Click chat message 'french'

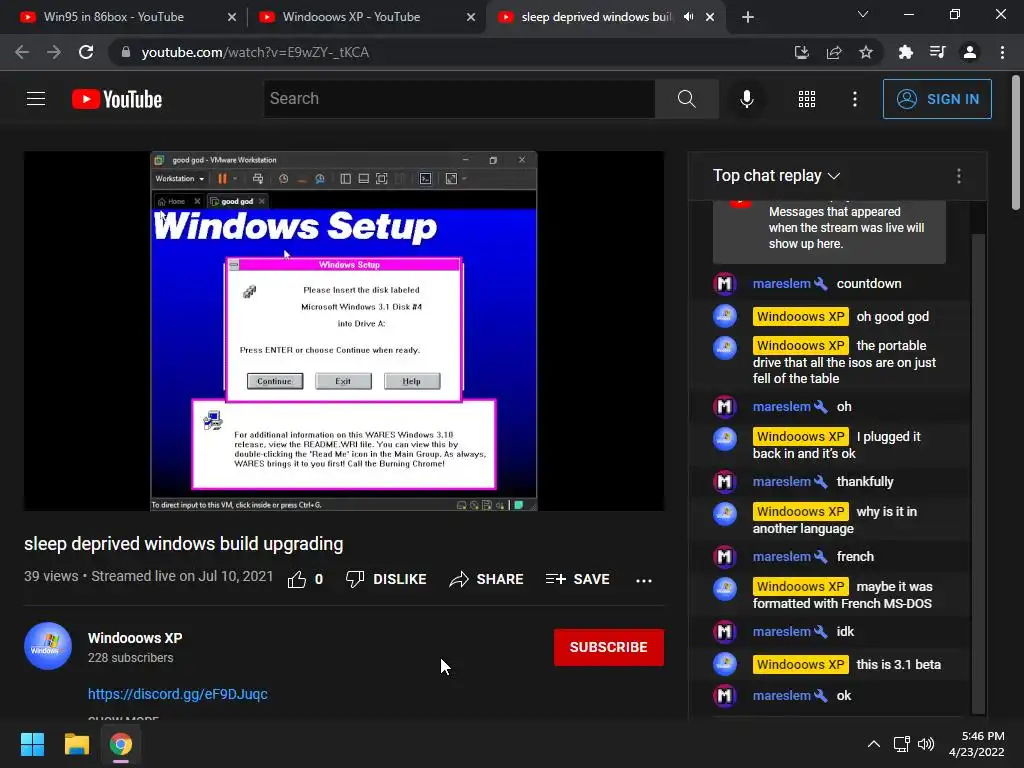[855, 556]
